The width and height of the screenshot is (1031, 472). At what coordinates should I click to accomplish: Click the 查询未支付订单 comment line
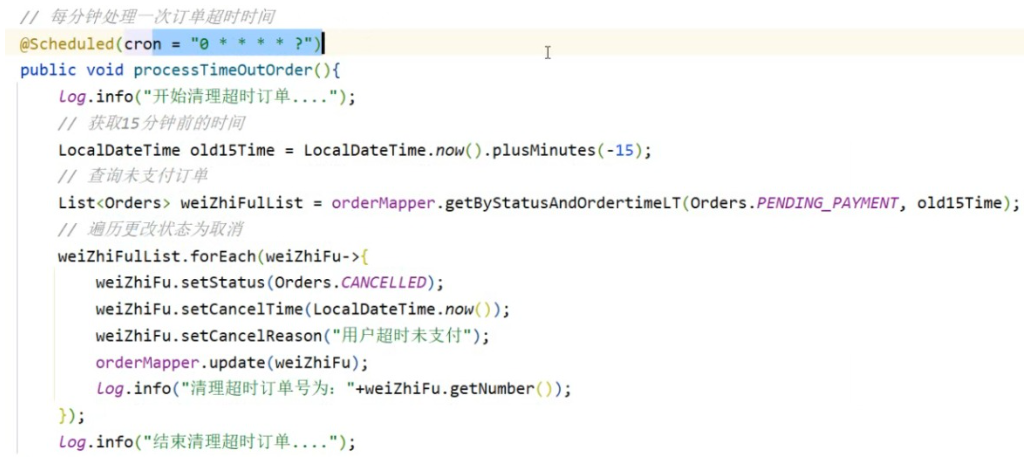(x=133, y=176)
